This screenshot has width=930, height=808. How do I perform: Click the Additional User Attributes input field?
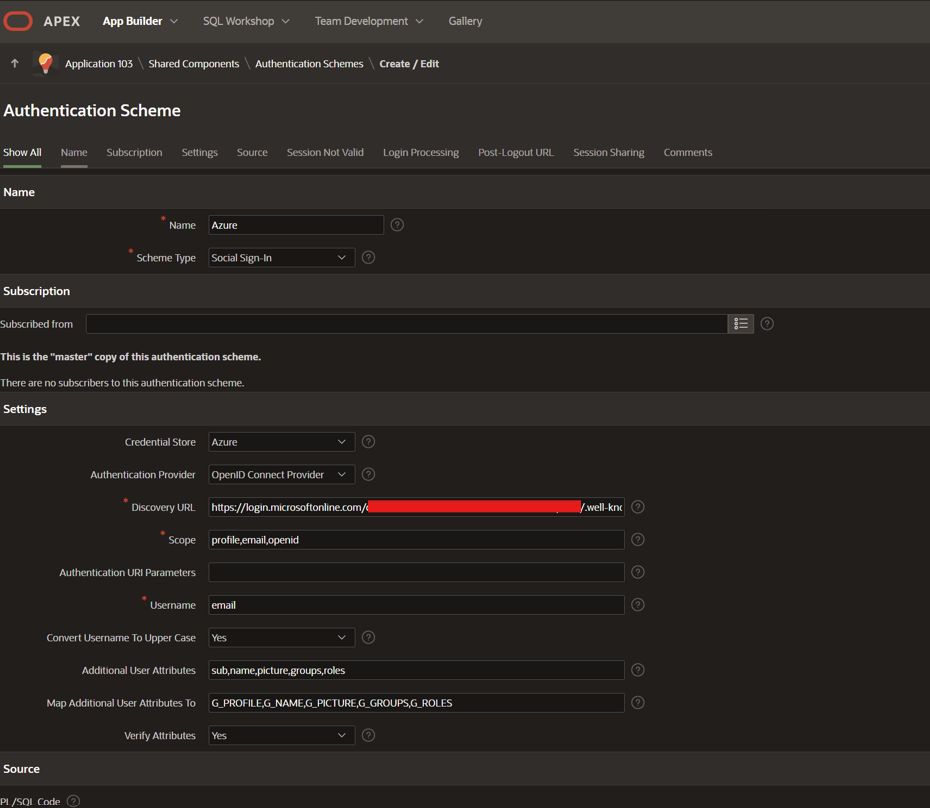click(416, 670)
